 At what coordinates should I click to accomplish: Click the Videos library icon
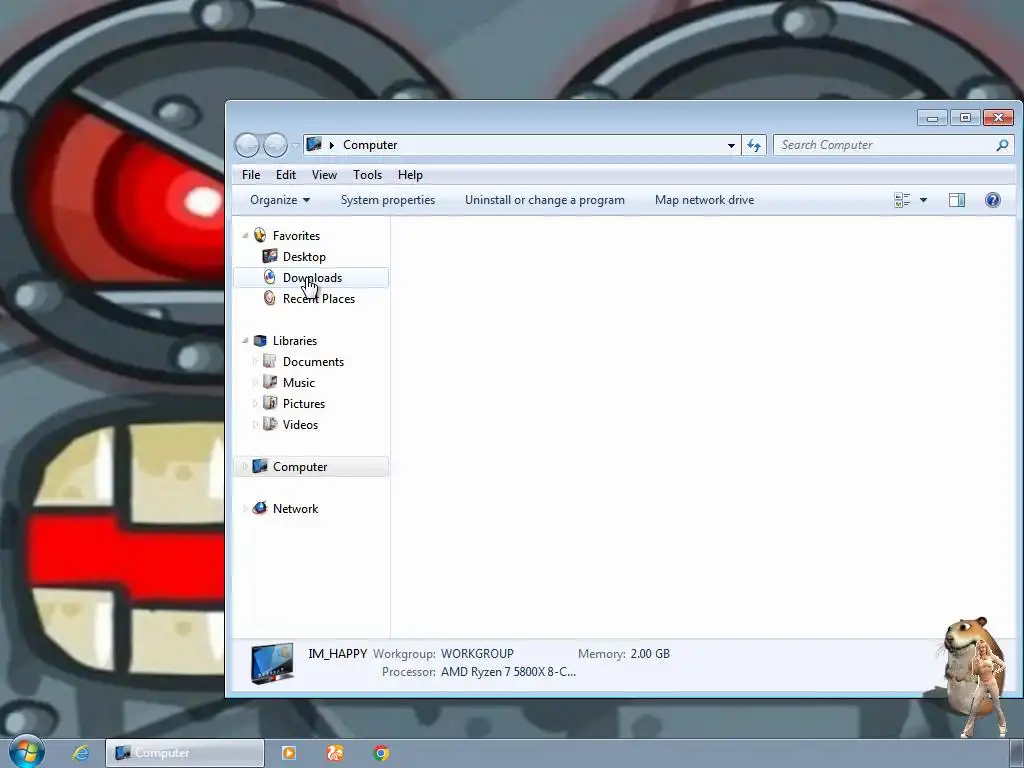point(270,424)
